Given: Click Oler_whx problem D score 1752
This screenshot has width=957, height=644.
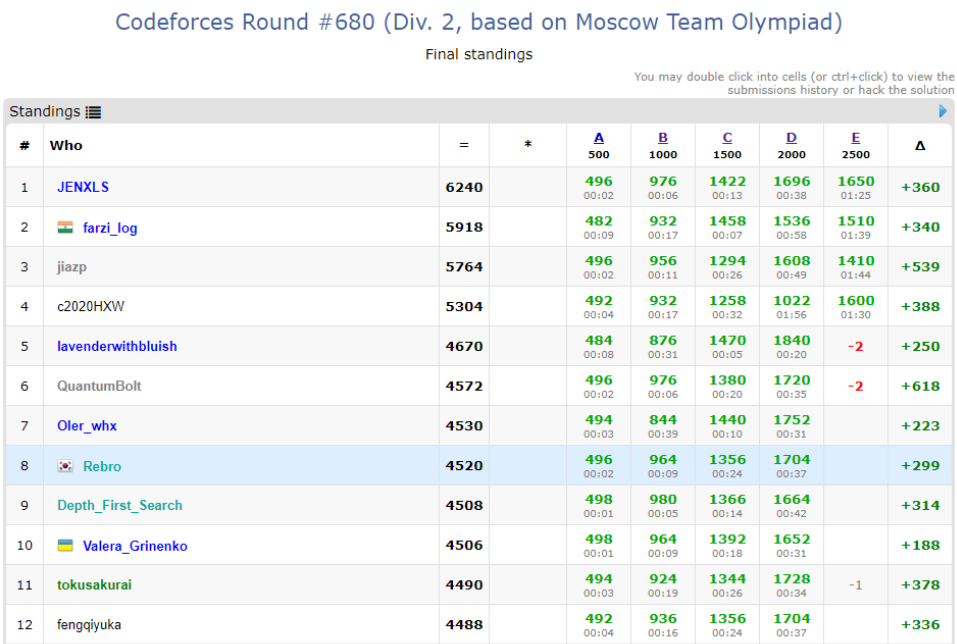Looking at the screenshot, I should 792,419.
